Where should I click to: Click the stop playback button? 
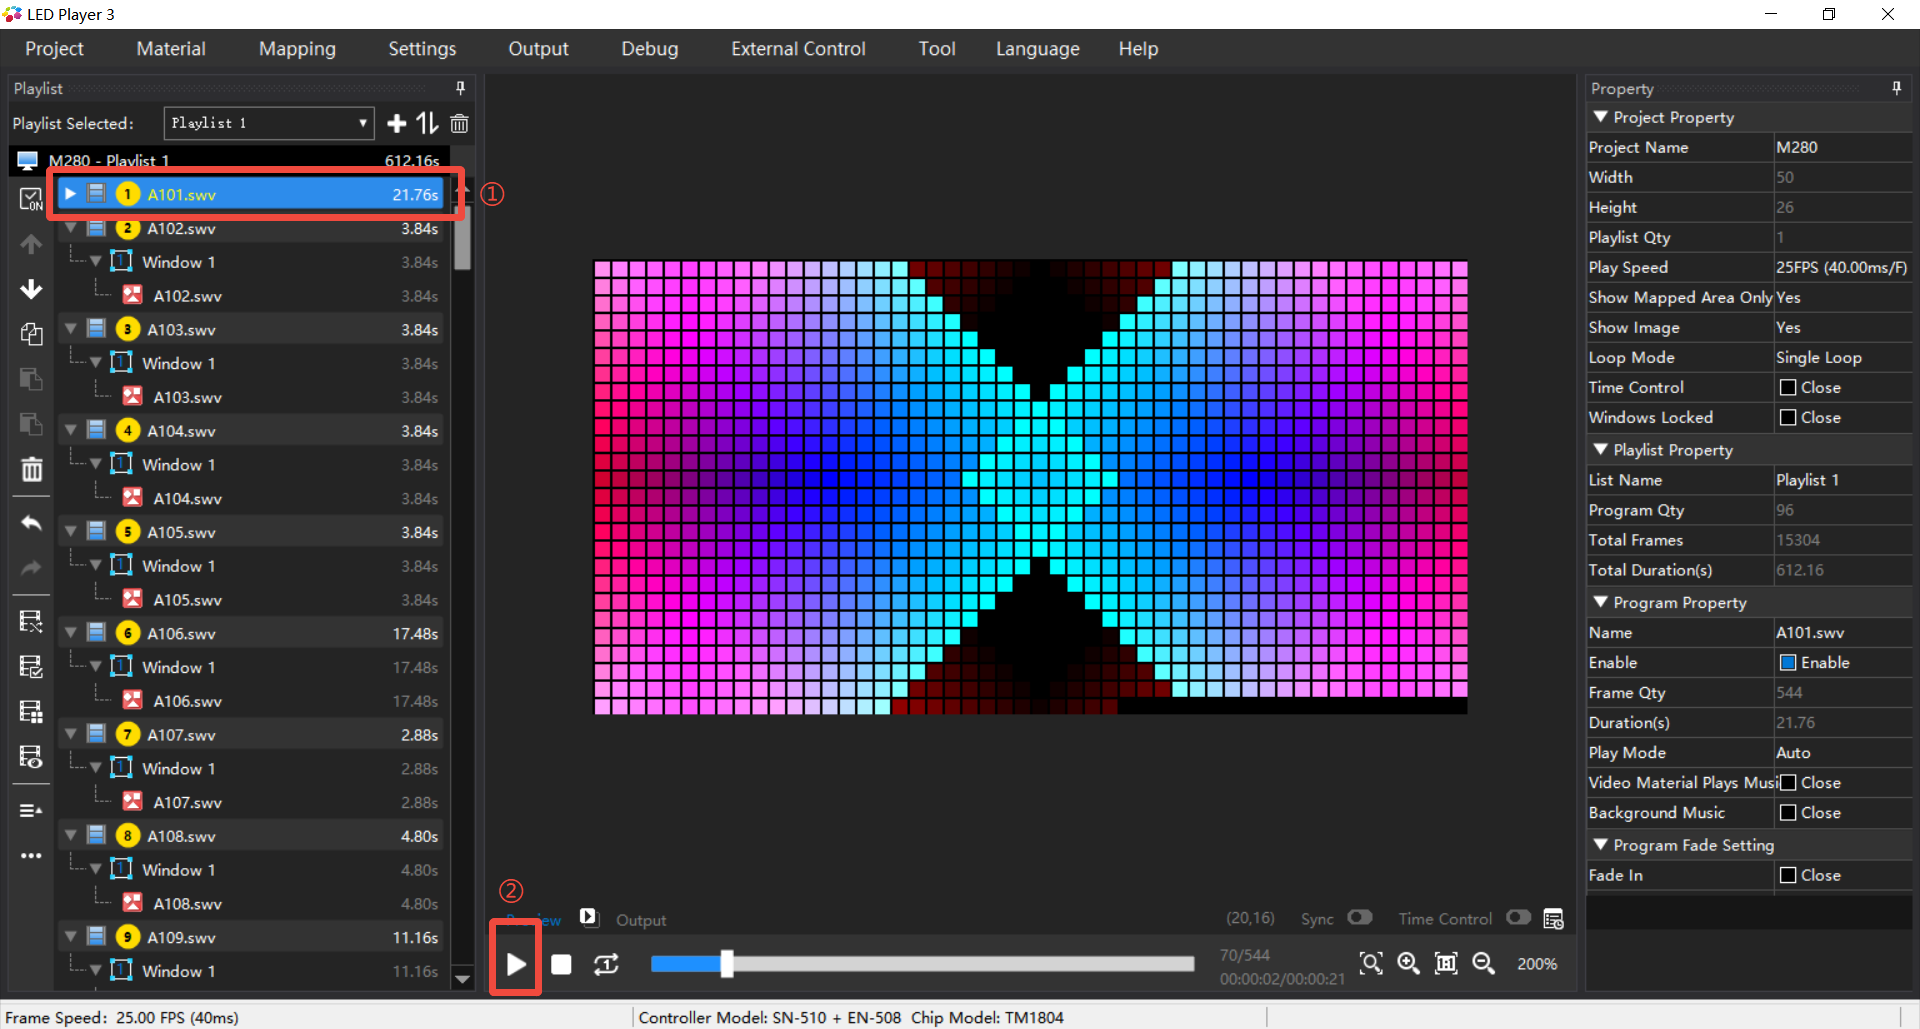(562, 964)
